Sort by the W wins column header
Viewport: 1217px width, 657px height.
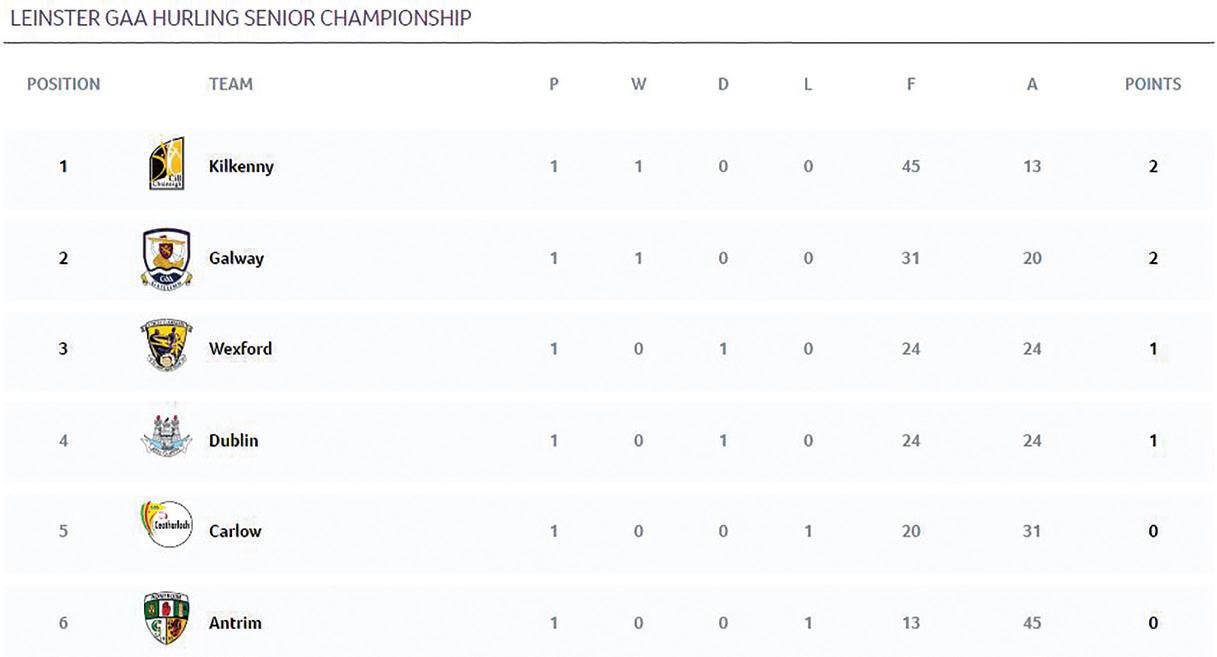pyautogui.click(x=638, y=85)
